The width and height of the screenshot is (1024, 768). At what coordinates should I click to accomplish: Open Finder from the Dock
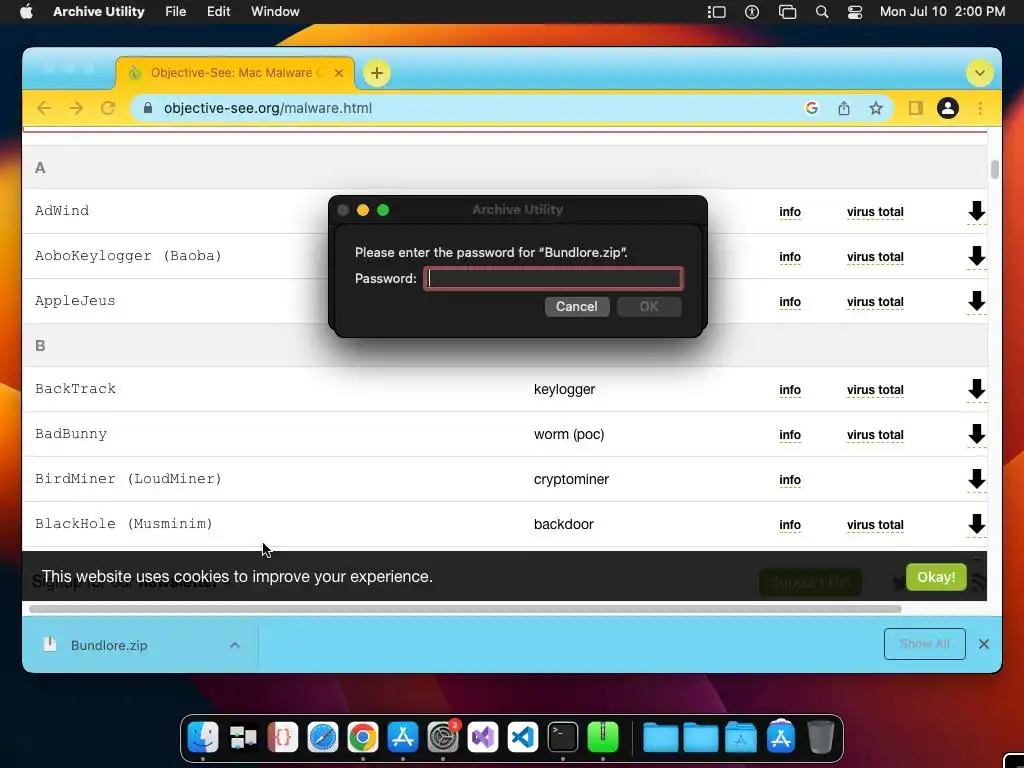(x=203, y=737)
